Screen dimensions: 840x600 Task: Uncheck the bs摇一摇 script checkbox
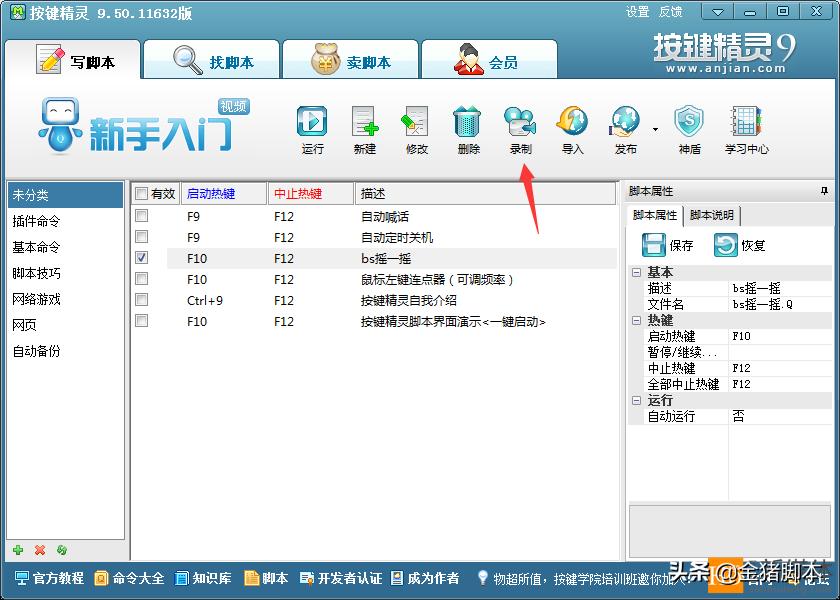point(141,259)
